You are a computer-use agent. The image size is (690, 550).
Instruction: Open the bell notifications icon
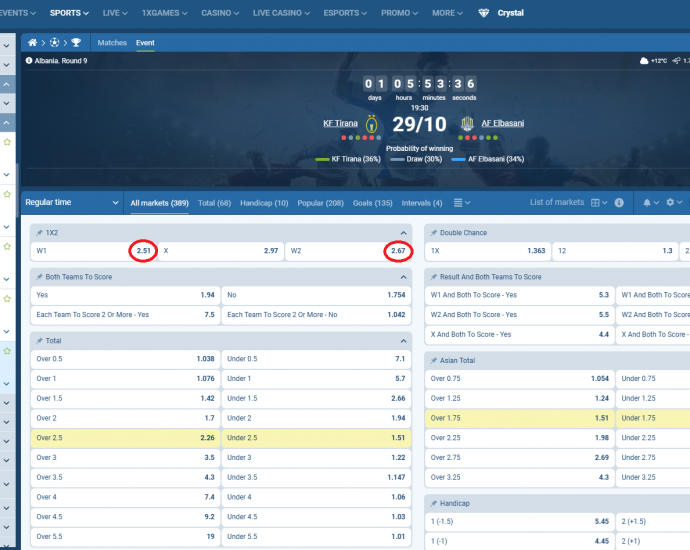click(x=647, y=203)
